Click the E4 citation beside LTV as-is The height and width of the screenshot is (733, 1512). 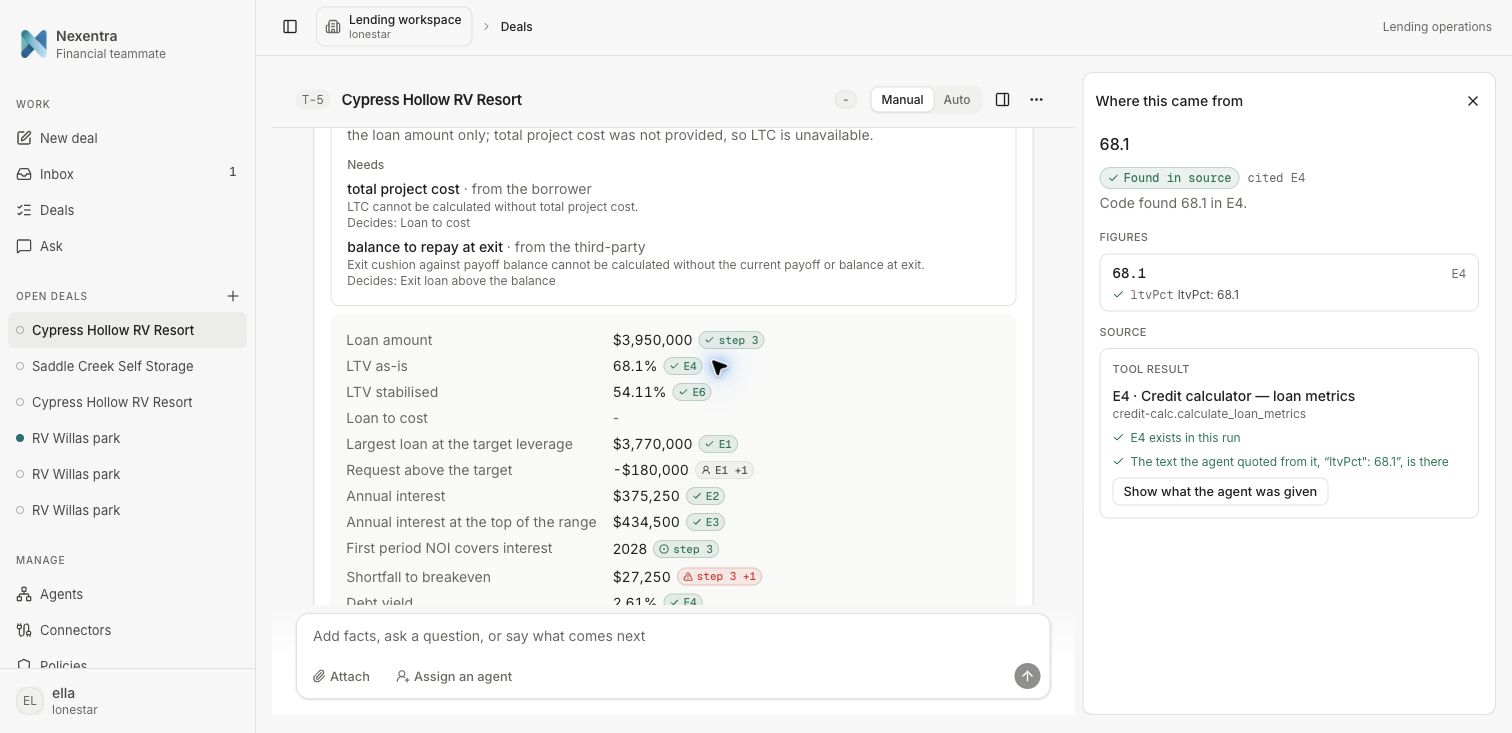(684, 366)
